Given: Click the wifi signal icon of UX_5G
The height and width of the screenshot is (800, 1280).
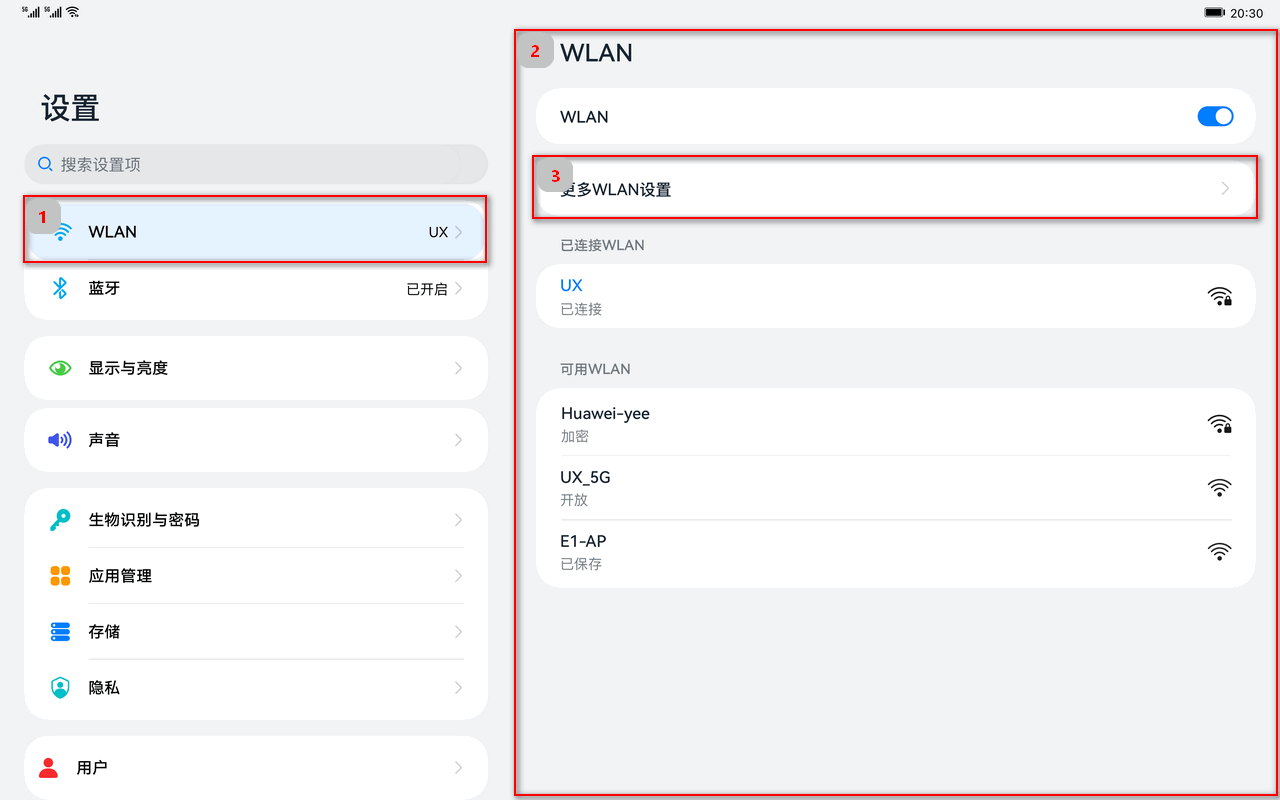Looking at the screenshot, I should (x=1220, y=488).
